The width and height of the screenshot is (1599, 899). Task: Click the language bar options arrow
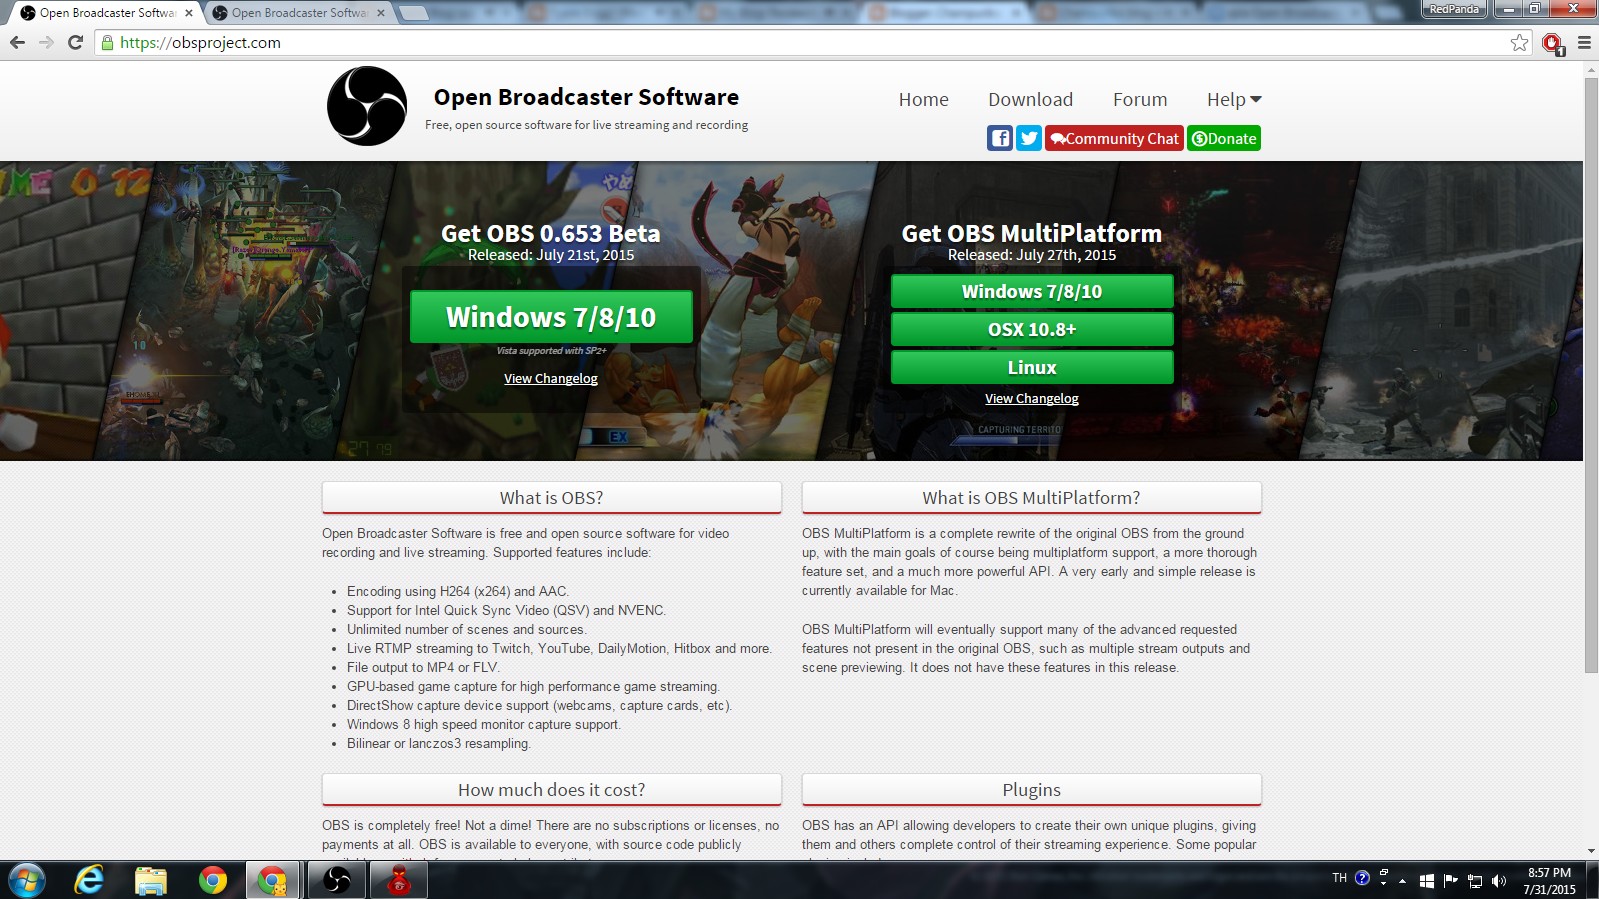(x=1383, y=884)
